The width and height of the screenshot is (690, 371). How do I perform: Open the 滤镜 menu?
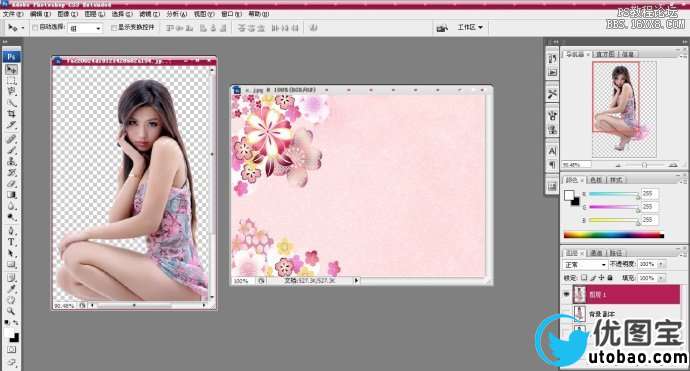tap(149, 14)
